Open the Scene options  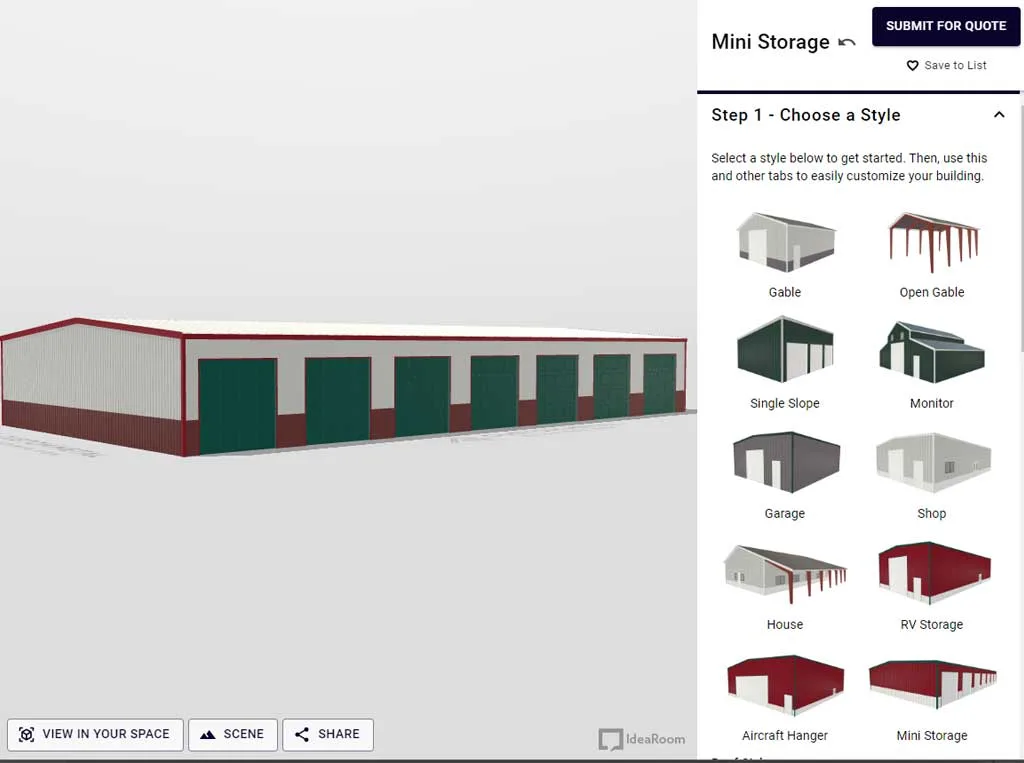233,734
